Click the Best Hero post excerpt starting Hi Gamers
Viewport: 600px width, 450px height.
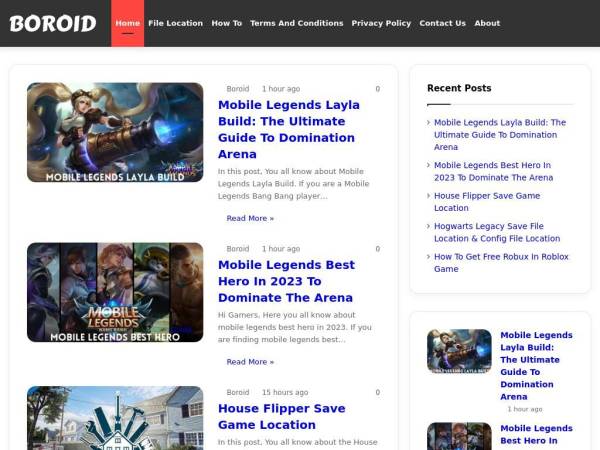(295, 327)
